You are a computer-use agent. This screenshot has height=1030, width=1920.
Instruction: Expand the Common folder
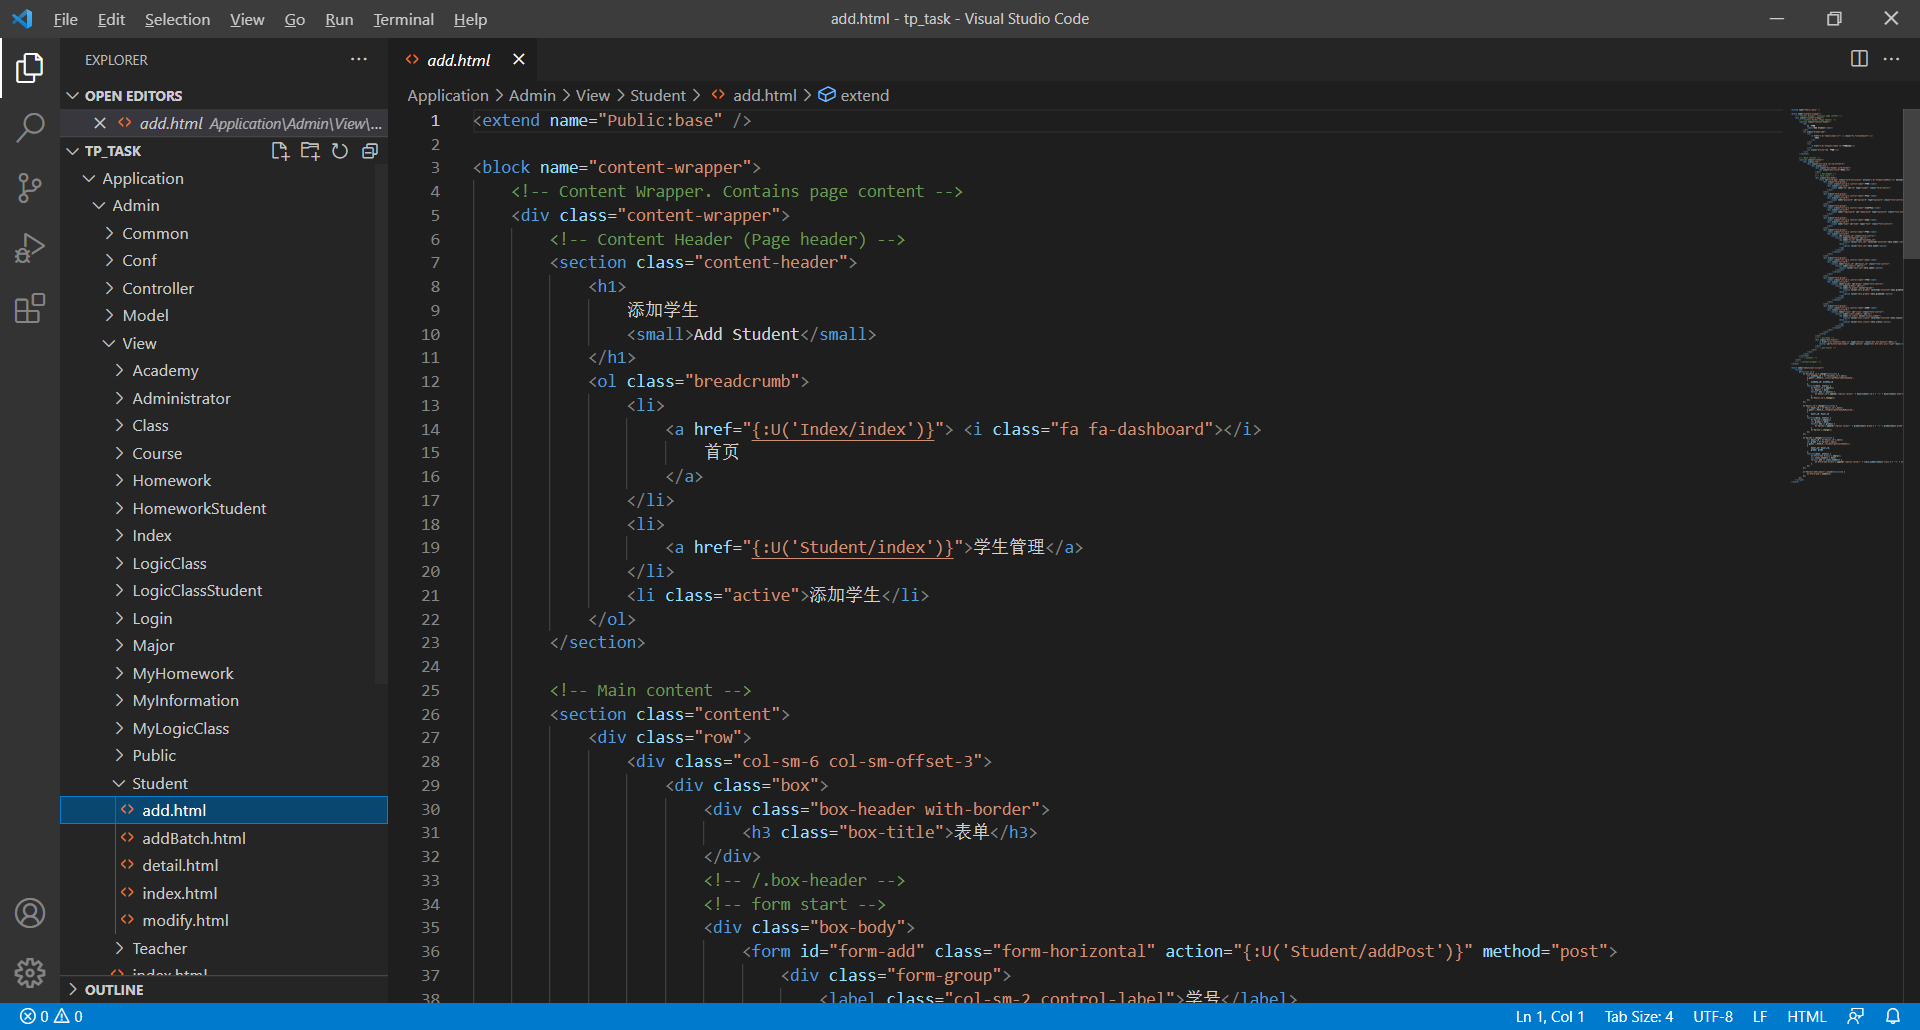(x=224, y=233)
